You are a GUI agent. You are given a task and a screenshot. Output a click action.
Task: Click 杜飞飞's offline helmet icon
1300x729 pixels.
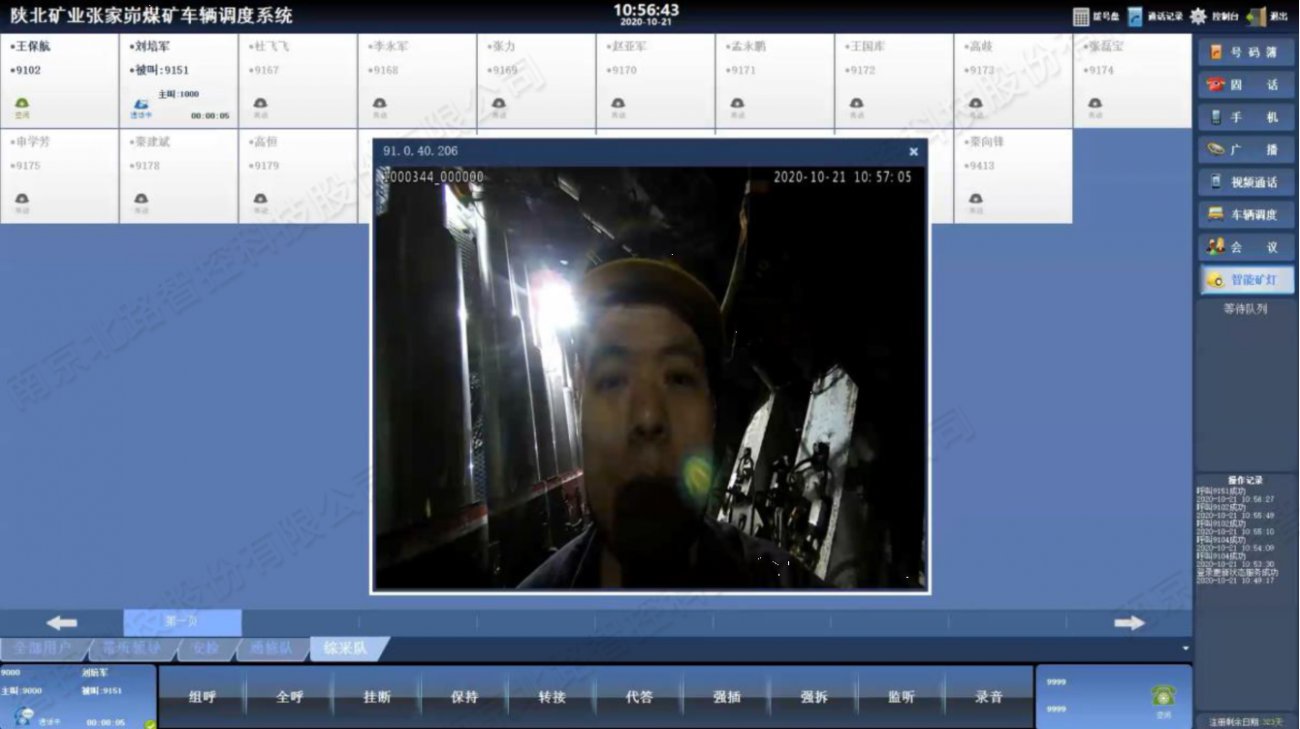pos(260,104)
